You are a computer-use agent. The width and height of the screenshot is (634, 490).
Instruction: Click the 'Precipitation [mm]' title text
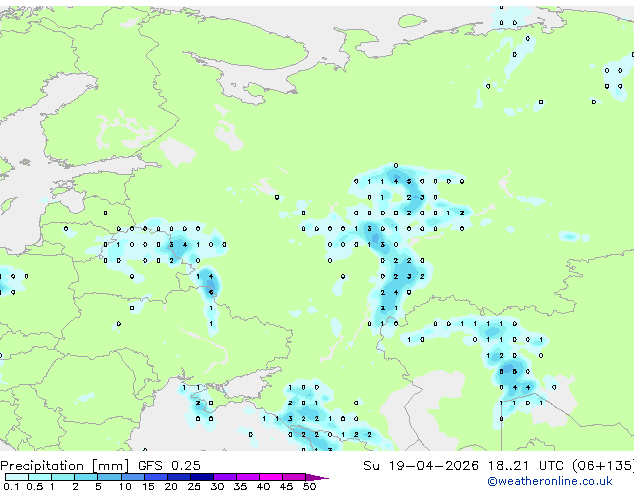(64, 466)
